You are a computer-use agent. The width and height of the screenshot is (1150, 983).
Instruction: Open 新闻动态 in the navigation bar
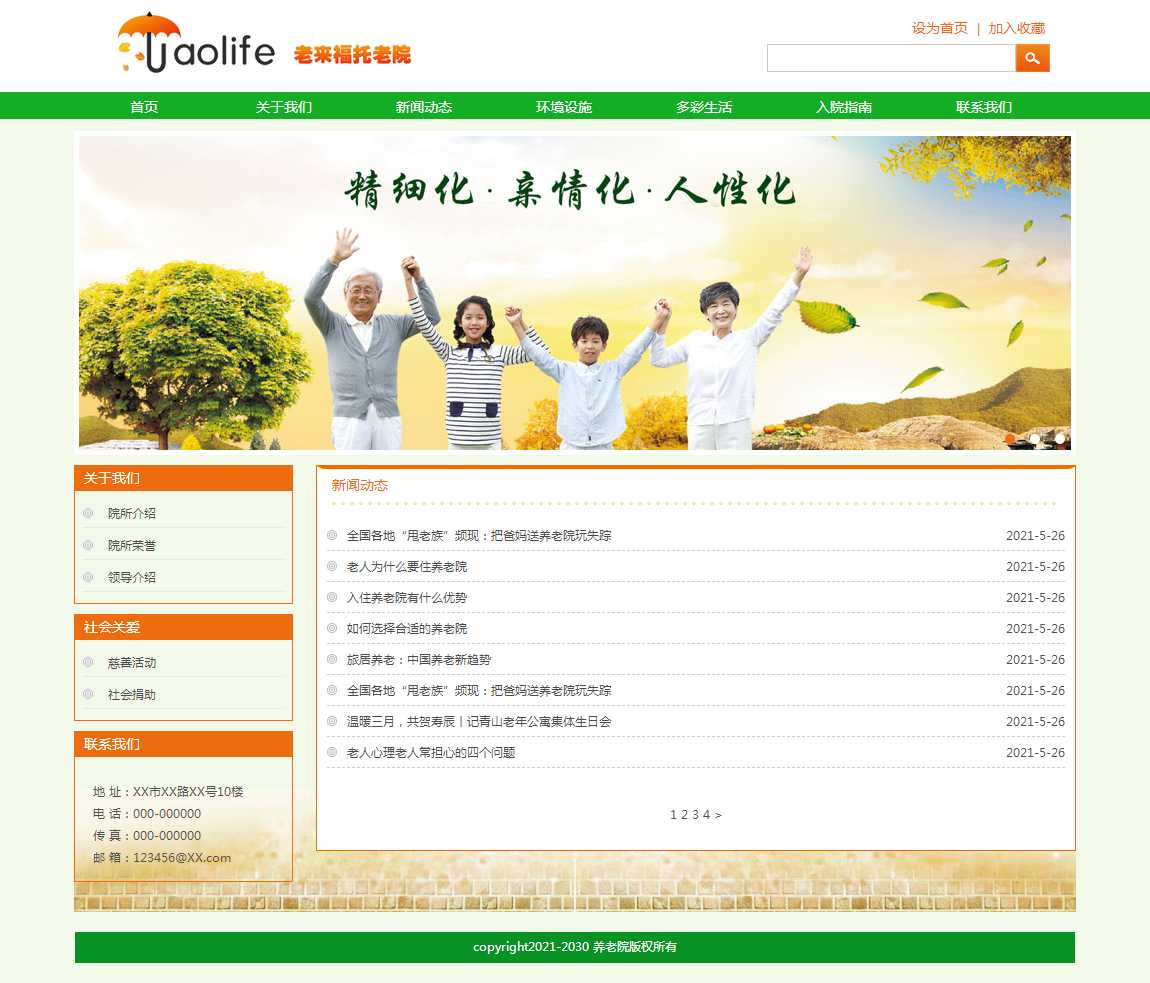pos(424,107)
